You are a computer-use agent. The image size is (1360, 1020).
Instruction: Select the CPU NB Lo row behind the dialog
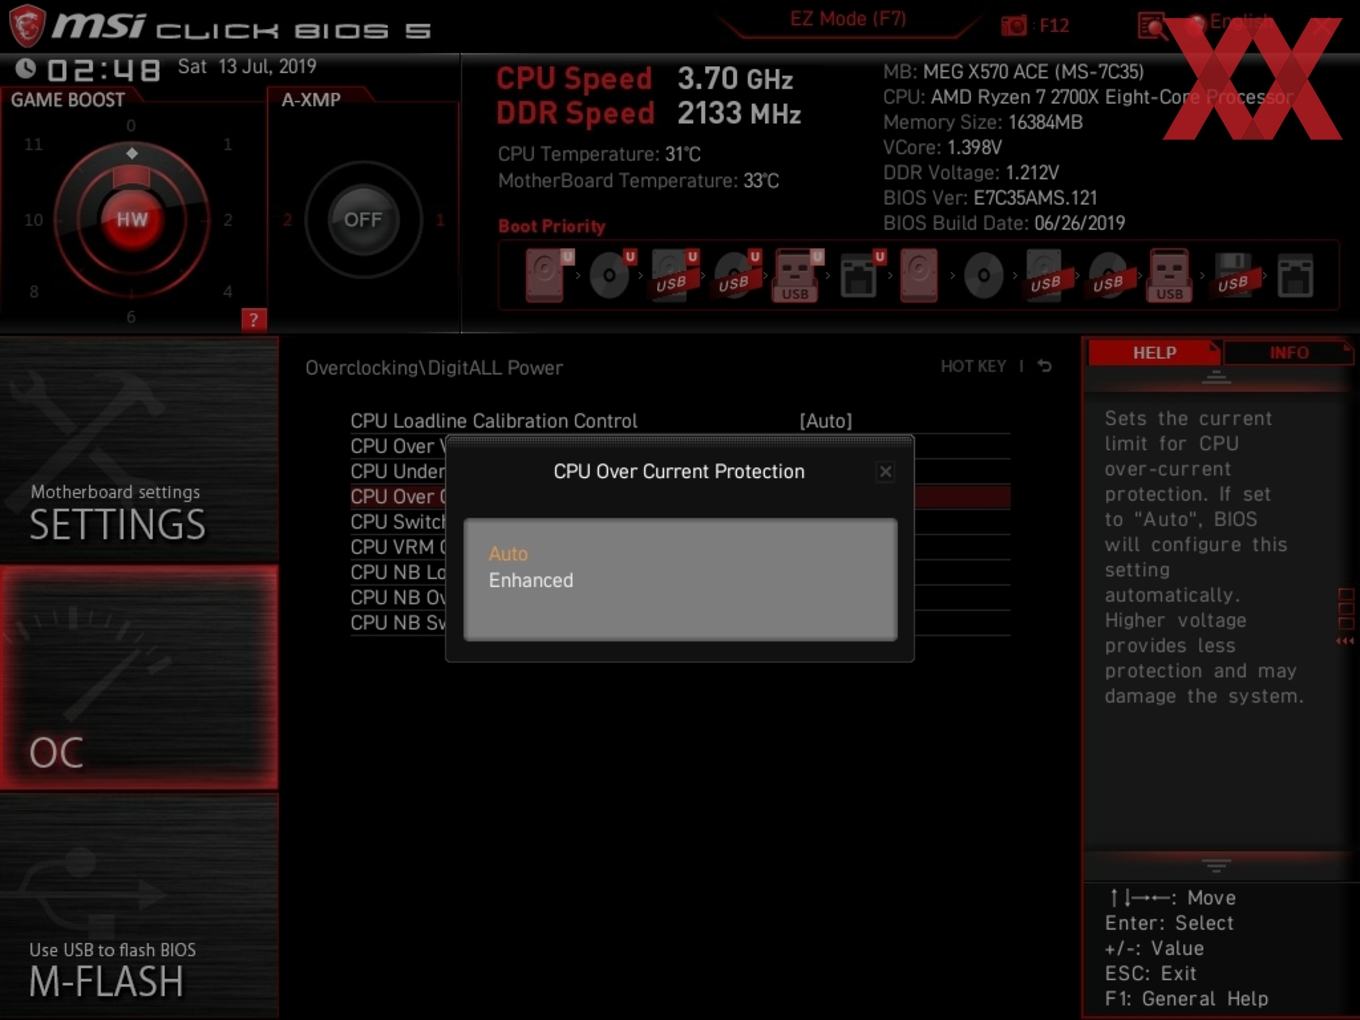click(x=397, y=572)
